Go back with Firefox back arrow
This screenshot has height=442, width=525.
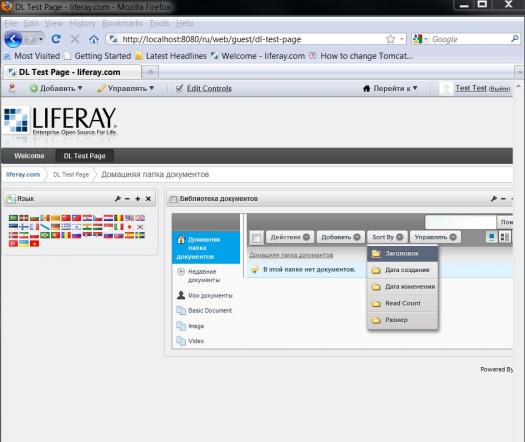pyautogui.click(x=13, y=39)
